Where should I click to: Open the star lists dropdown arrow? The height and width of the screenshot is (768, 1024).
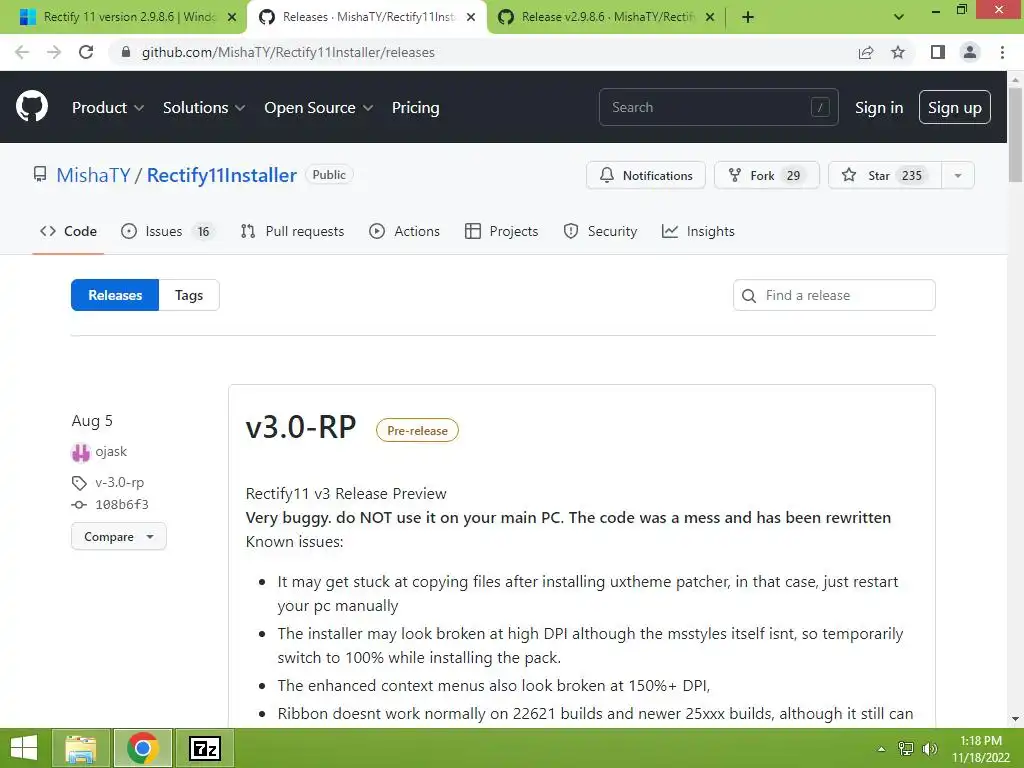tap(958, 175)
